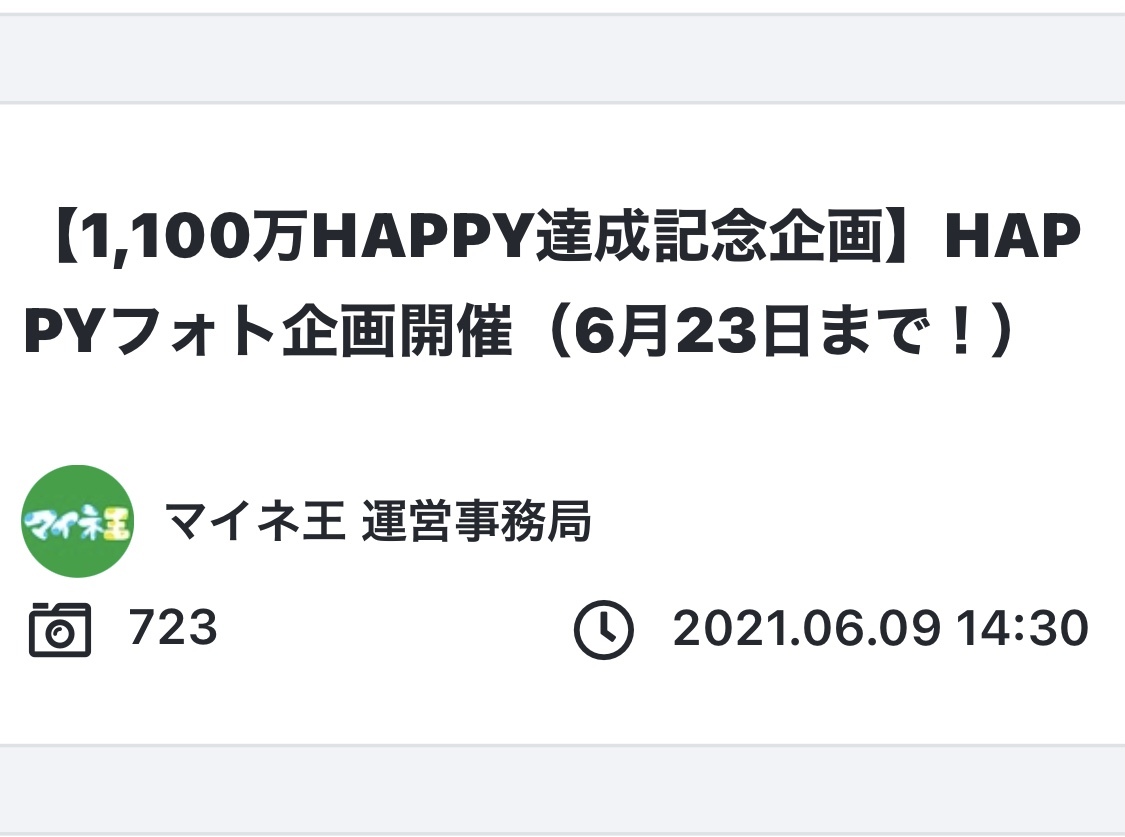Viewport: 1125px width, 837px height.
Task: Click the 723 photo count number
Action: (x=173, y=628)
